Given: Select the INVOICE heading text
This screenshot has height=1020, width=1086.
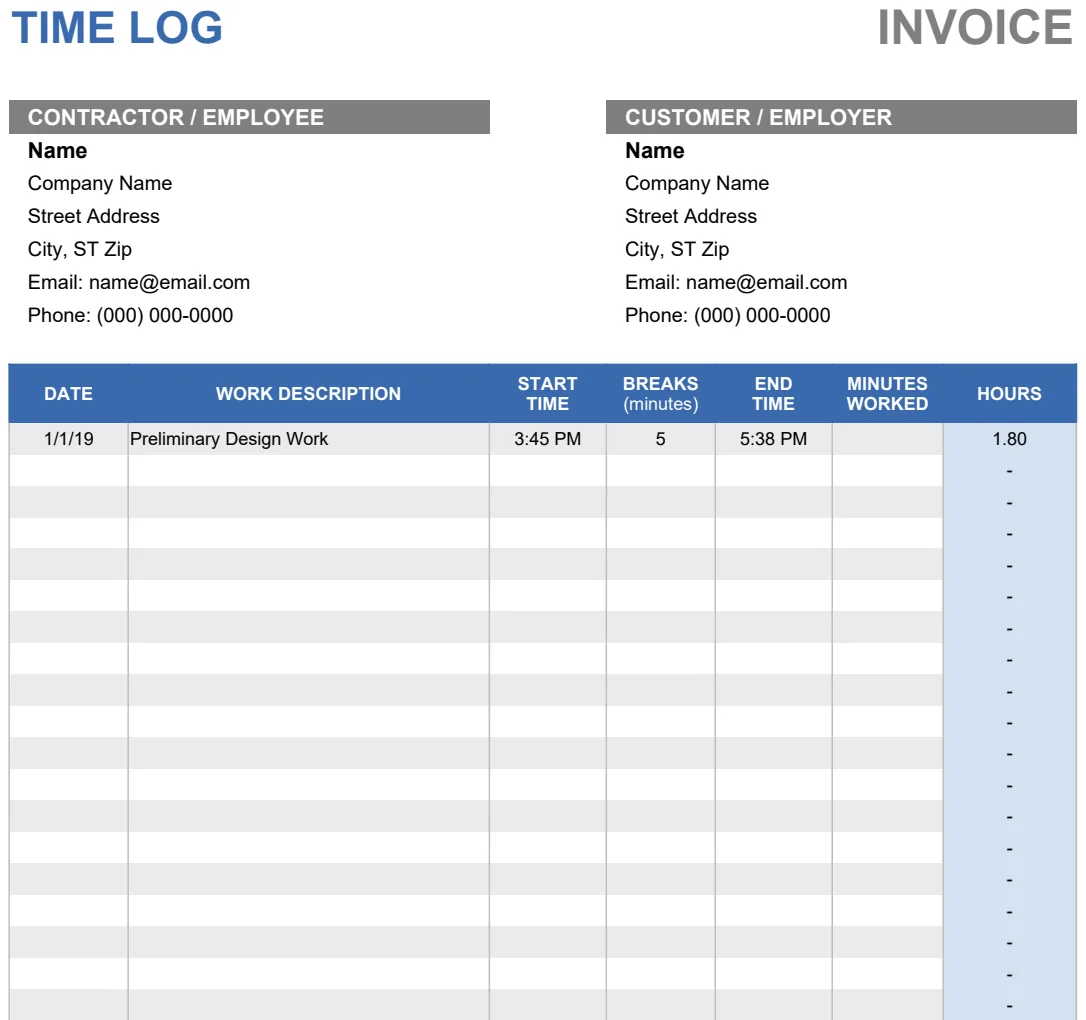Looking at the screenshot, I should [x=975, y=28].
